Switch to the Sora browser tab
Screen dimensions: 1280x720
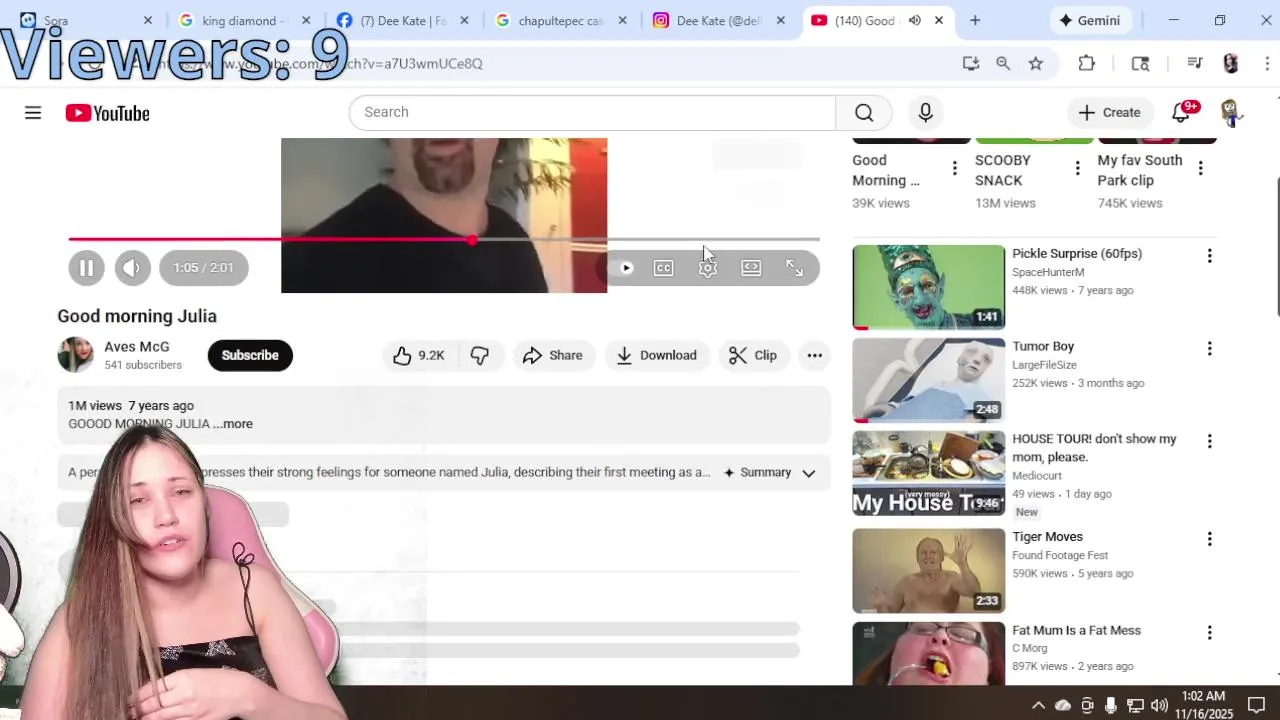tap(85, 20)
